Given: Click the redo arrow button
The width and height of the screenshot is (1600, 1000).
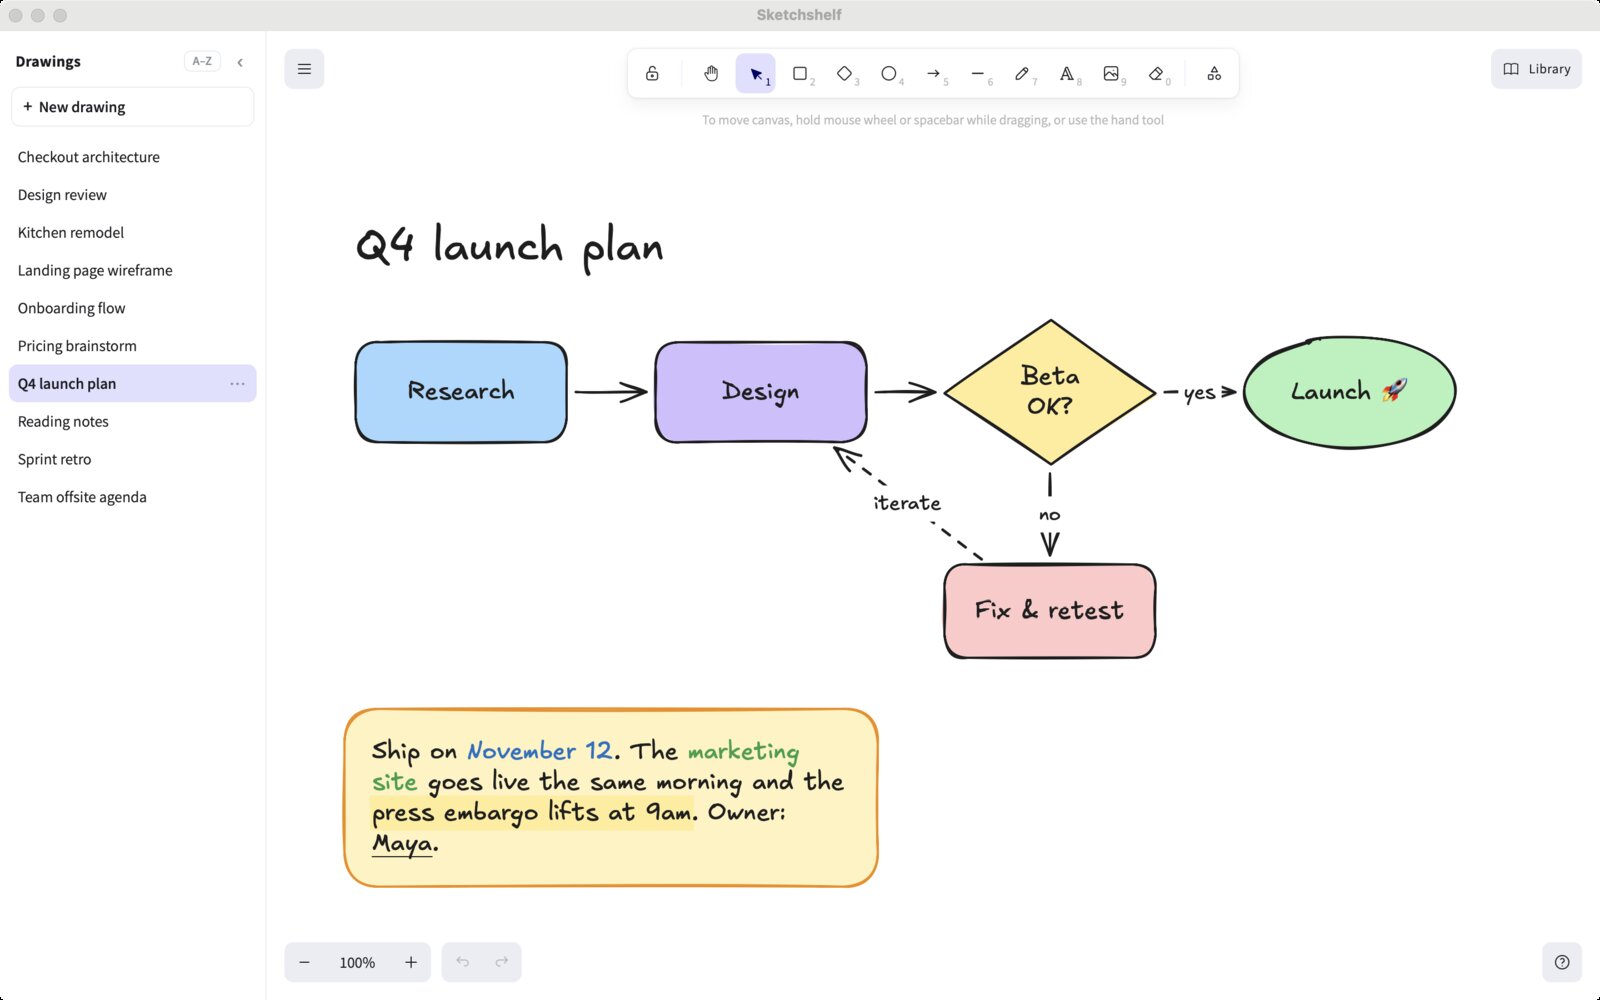Looking at the screenshot, I should (502, 962).
